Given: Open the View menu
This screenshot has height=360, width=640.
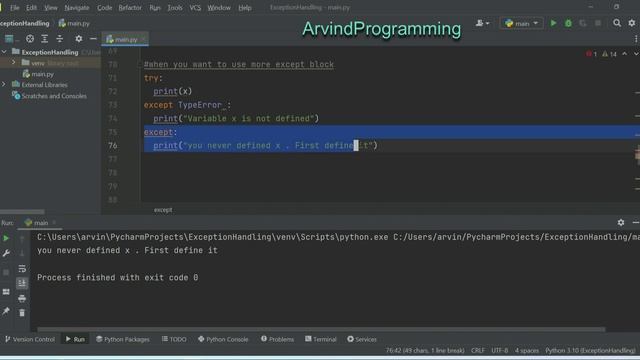Looking at the screenshot, I should pos(51,7).
